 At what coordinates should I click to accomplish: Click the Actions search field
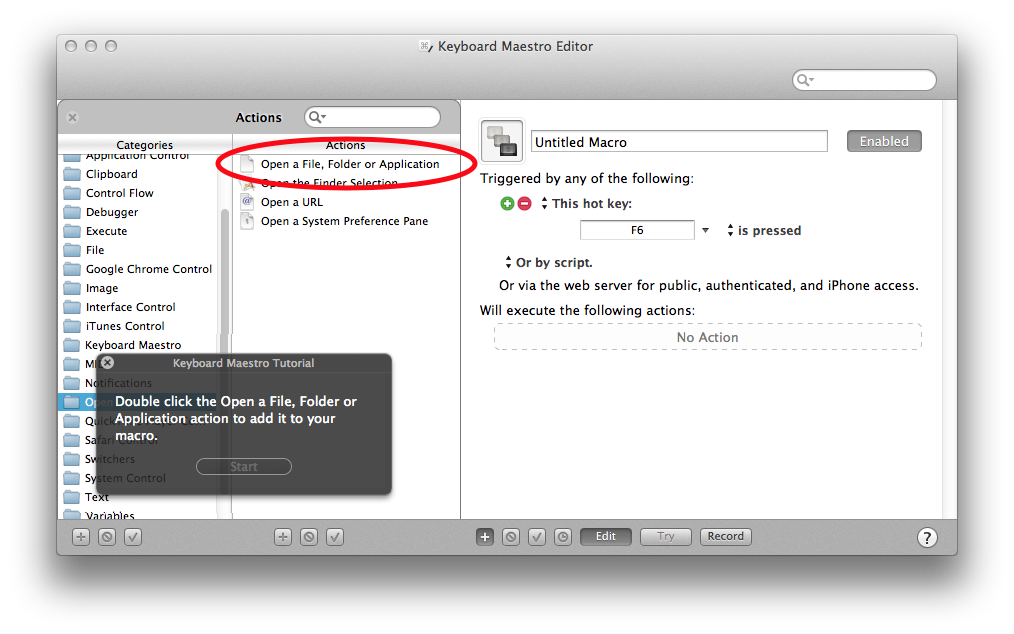tap(372, 117)
